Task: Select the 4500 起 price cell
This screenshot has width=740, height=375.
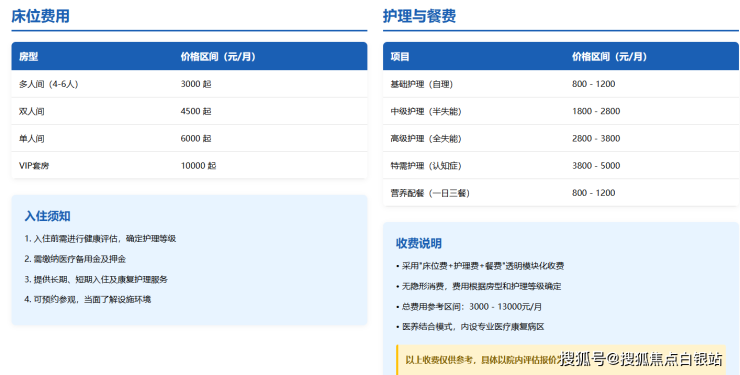Action: (196, 111)
